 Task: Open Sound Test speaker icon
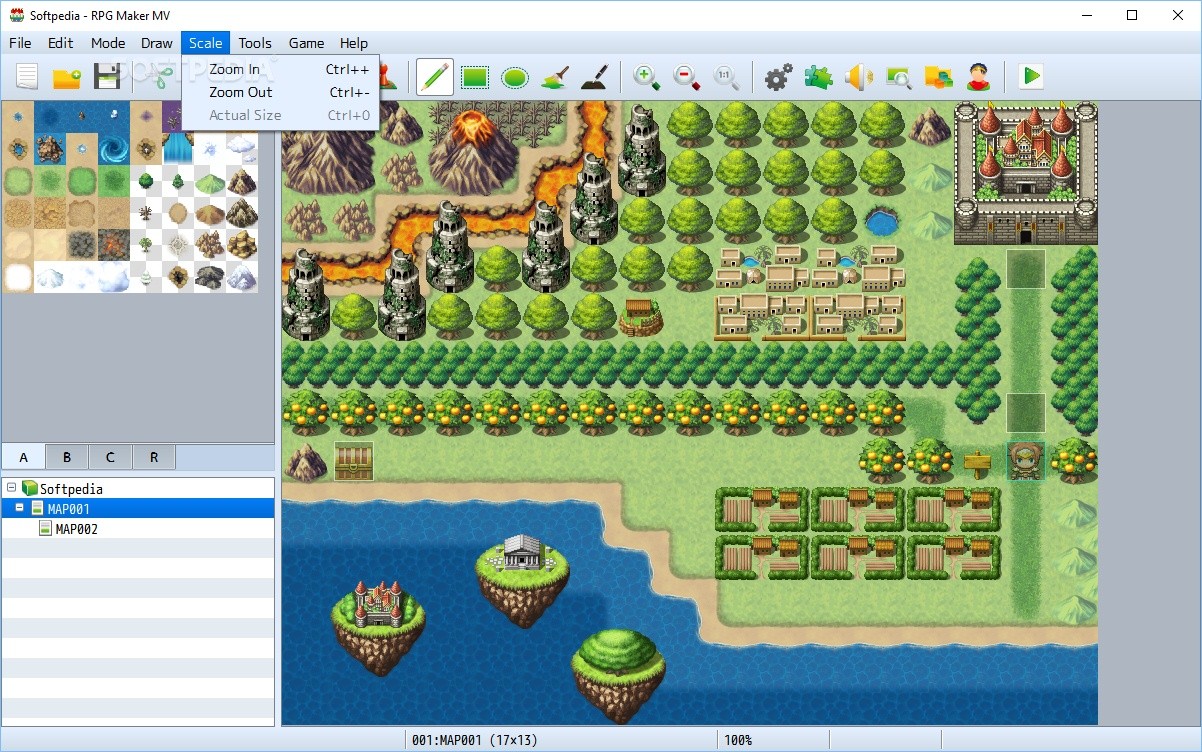click(858, 77)
